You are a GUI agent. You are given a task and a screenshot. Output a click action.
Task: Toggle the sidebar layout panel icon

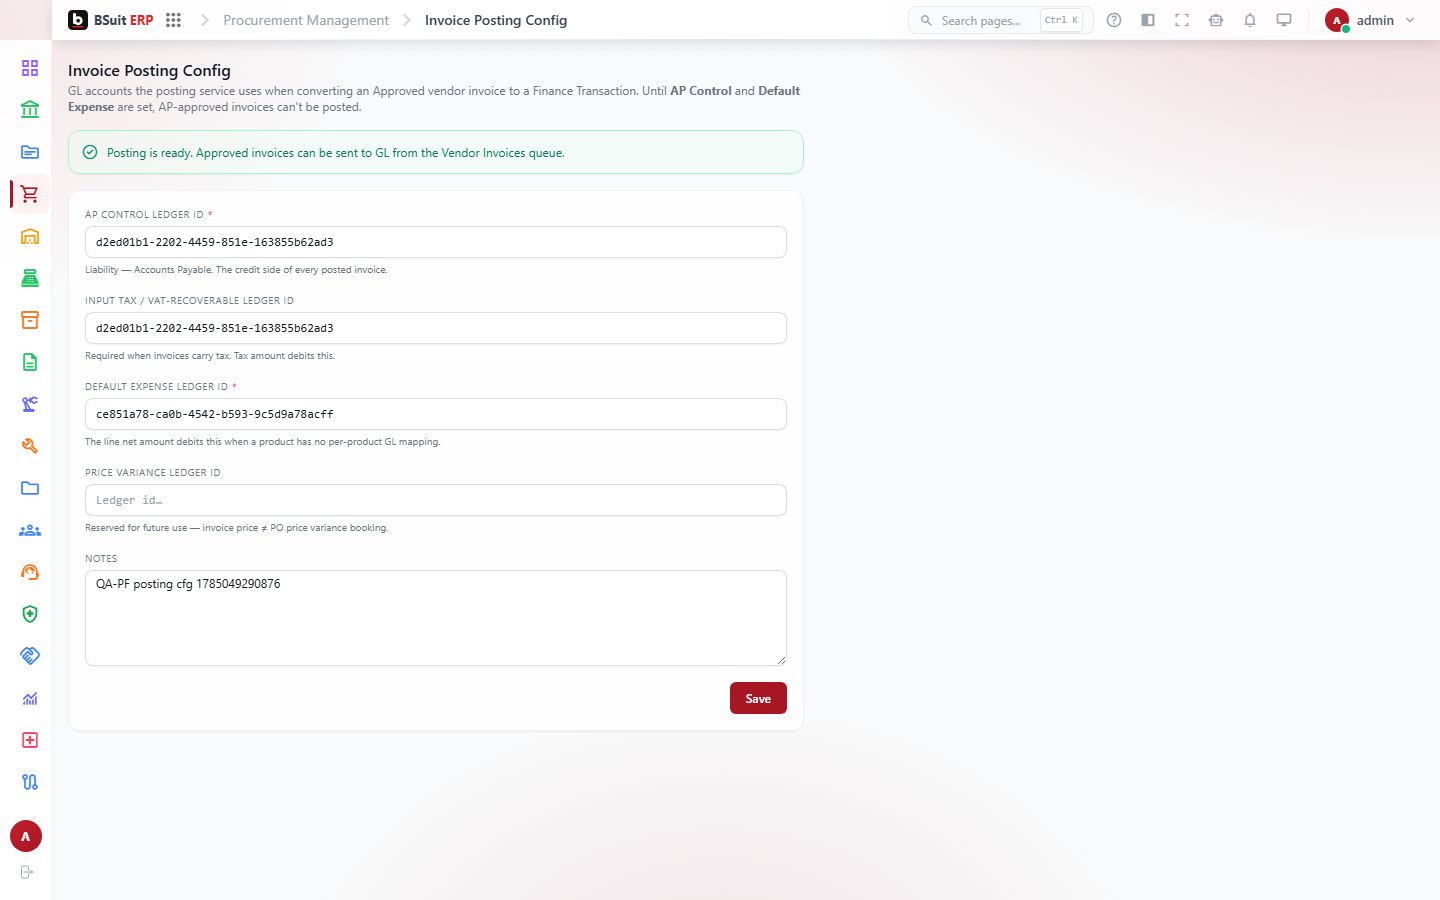[1148, 20]
